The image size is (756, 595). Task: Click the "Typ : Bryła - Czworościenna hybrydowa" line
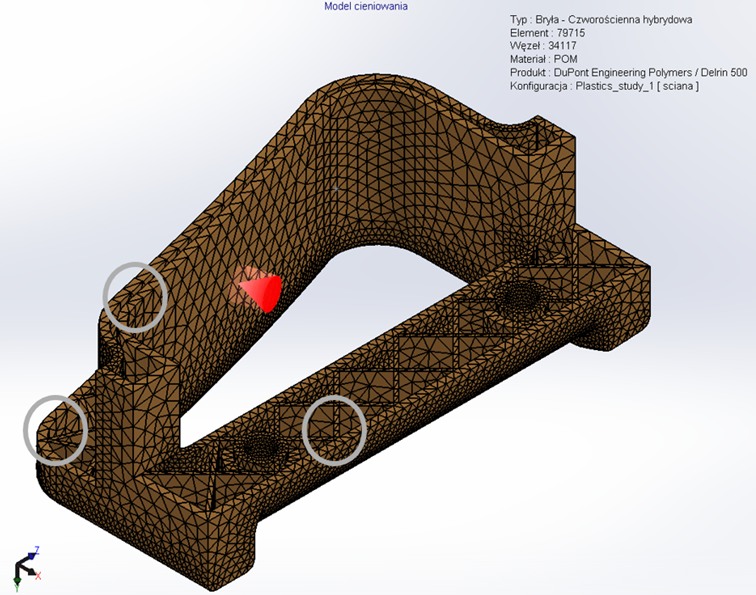click(x=601, y=20)
